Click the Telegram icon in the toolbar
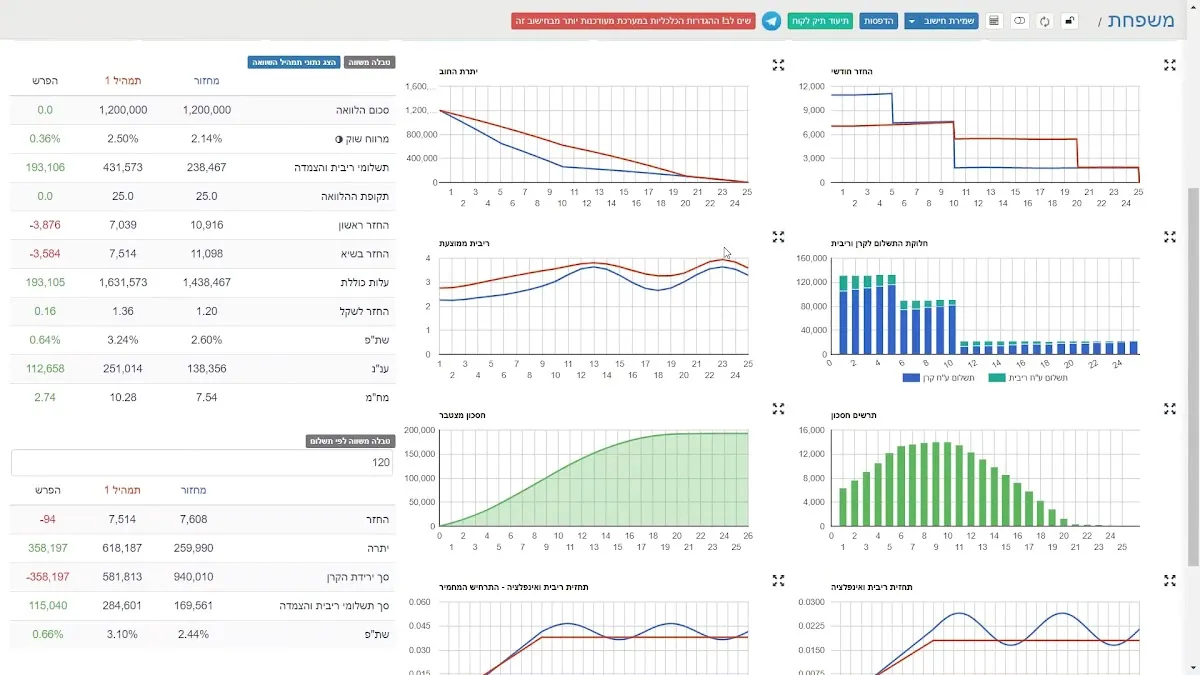1200x675 pixels. click(771, 21)
